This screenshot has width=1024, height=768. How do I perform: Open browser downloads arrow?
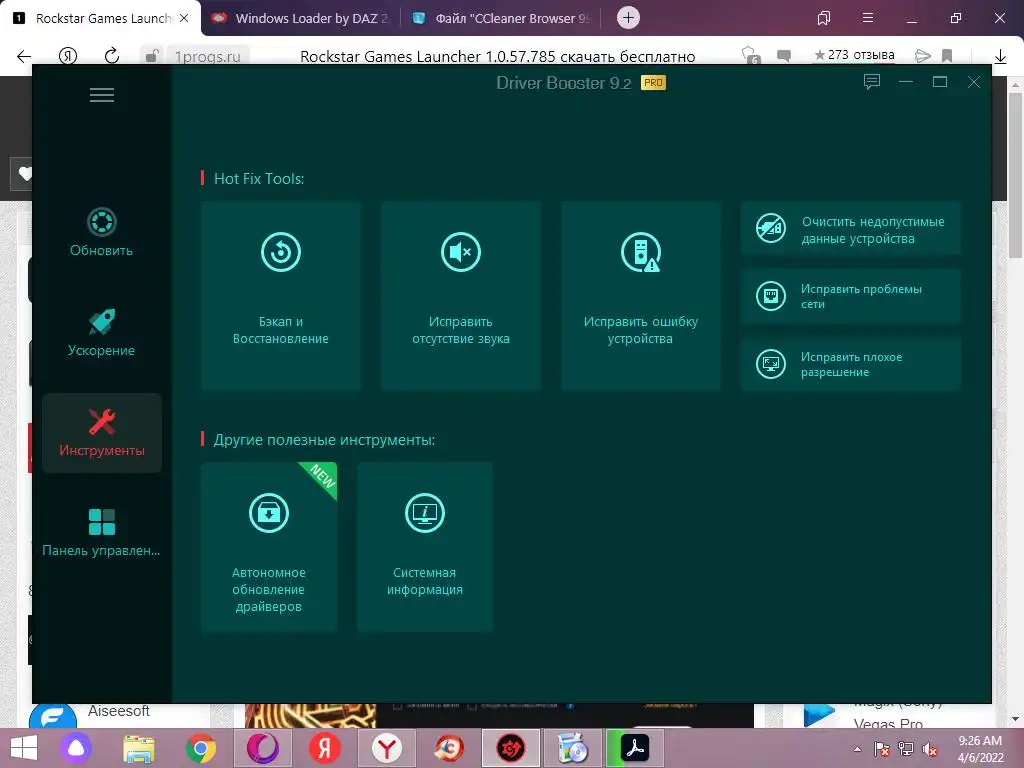coord(1000,57)
